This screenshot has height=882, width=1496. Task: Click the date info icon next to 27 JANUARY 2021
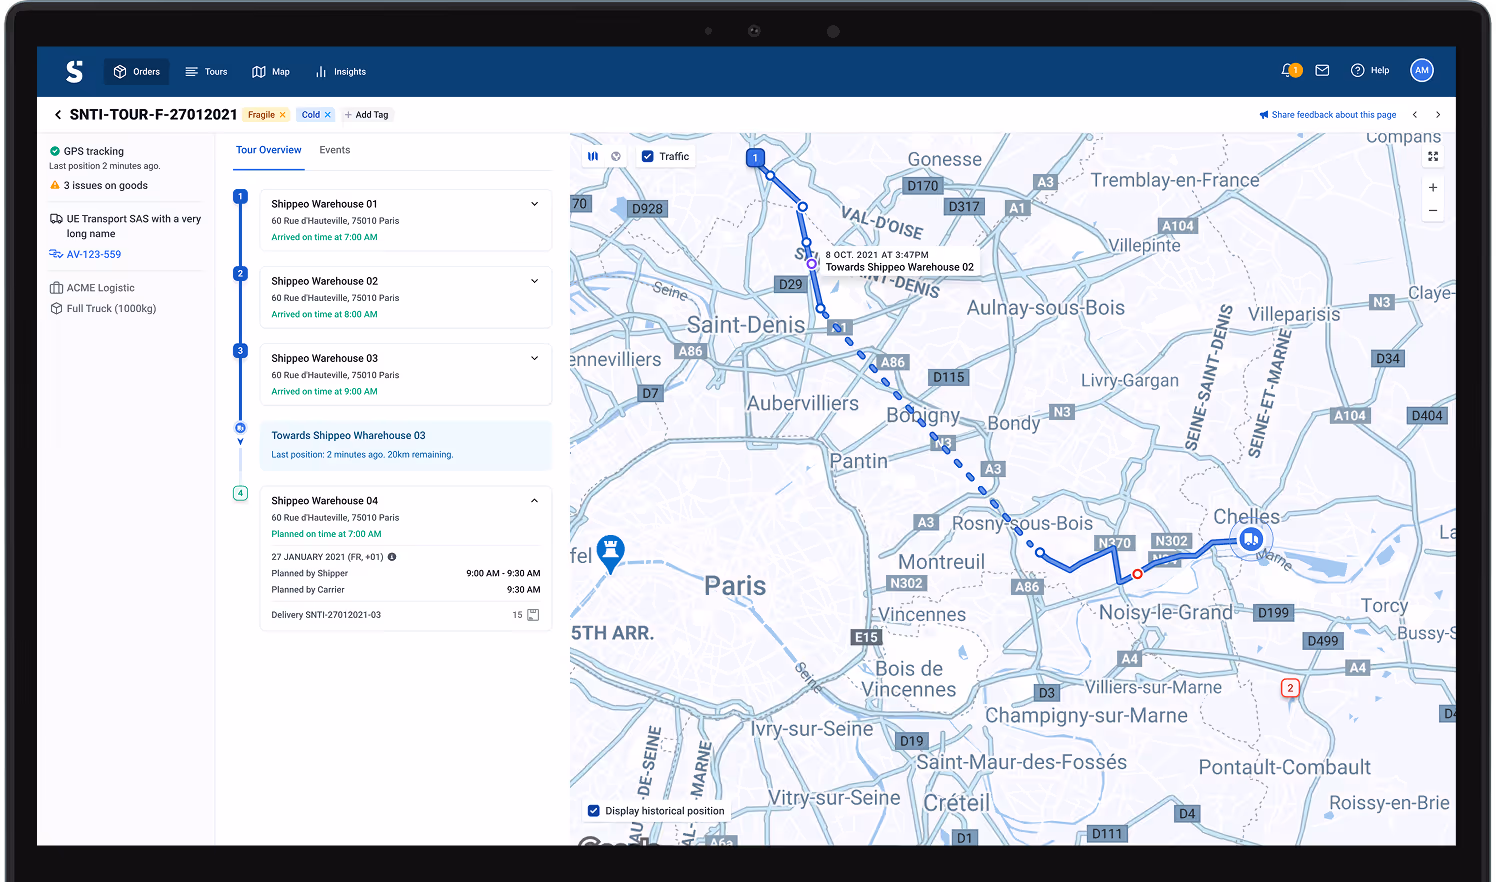click(x=392, y=557)
